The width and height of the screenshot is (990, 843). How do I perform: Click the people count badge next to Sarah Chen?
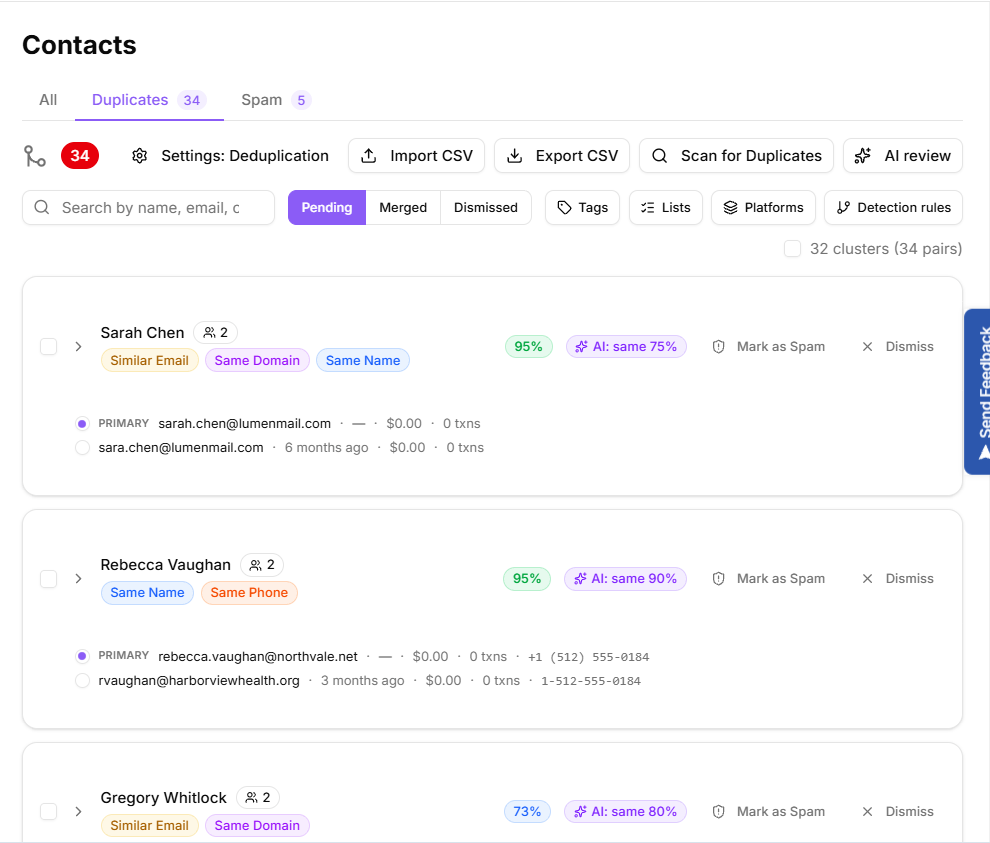[x=215, y=333]
